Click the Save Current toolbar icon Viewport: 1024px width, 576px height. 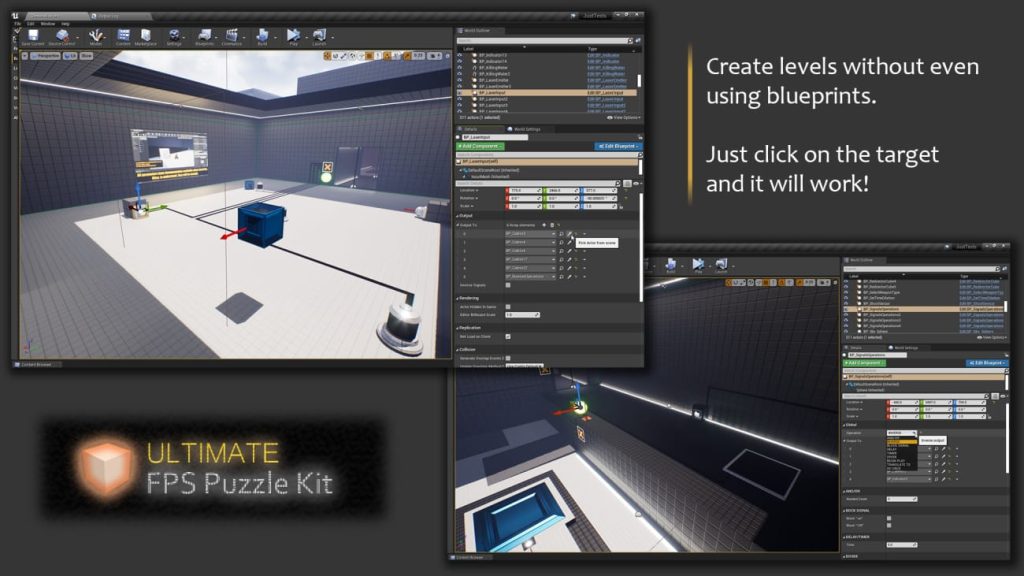tap(32, 37)
